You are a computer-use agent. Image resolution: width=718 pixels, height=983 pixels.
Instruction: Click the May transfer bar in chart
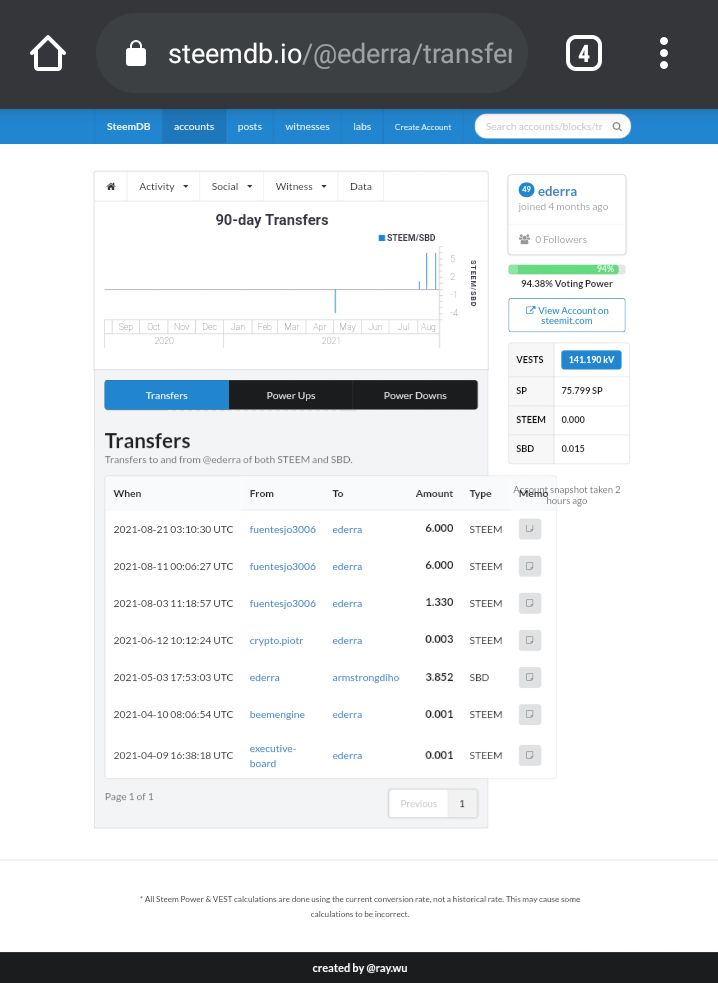click(335, 301)
